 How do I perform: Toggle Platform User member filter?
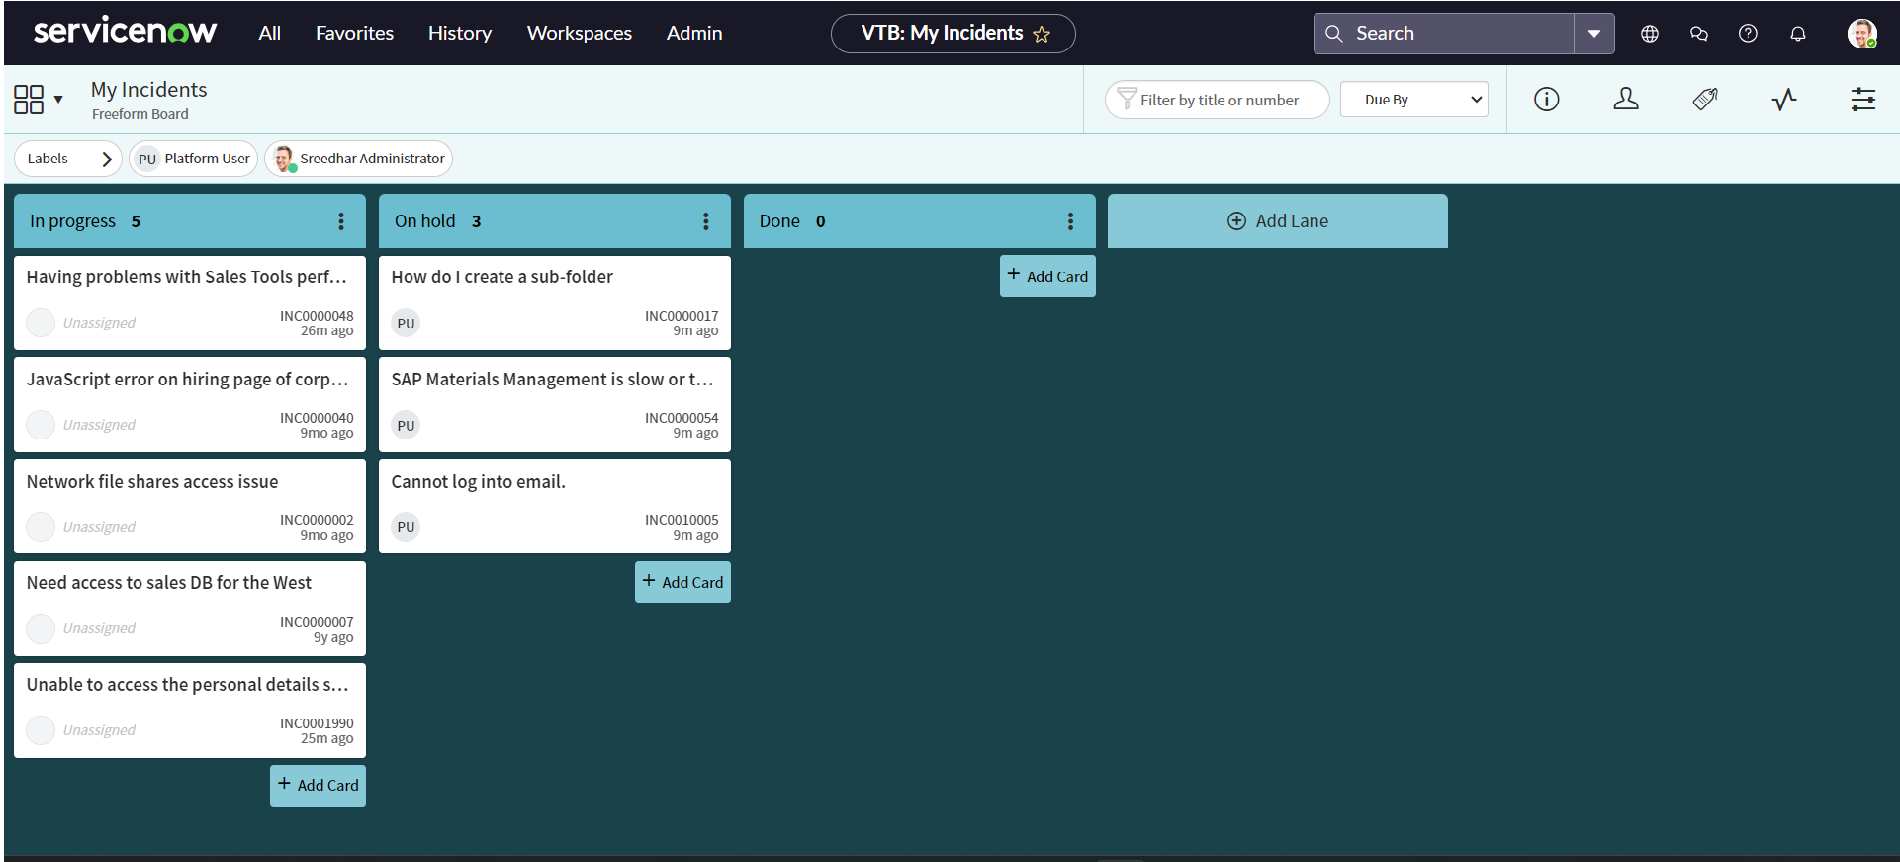pyautogui.click(x=194, y=158)
